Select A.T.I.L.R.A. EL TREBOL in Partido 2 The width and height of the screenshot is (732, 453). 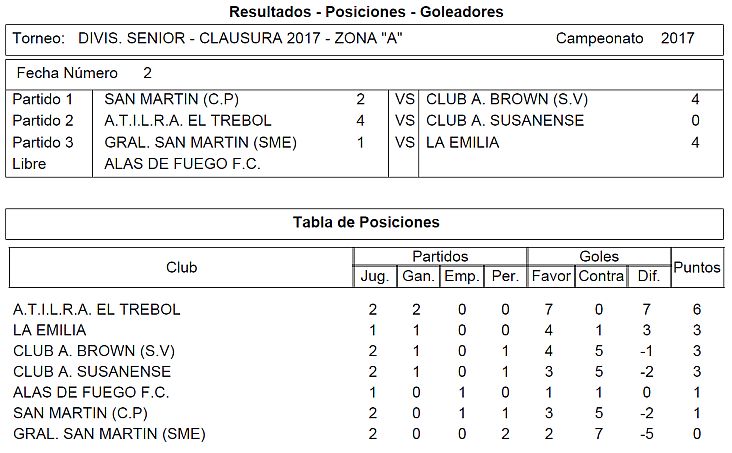tap(188, 120)
